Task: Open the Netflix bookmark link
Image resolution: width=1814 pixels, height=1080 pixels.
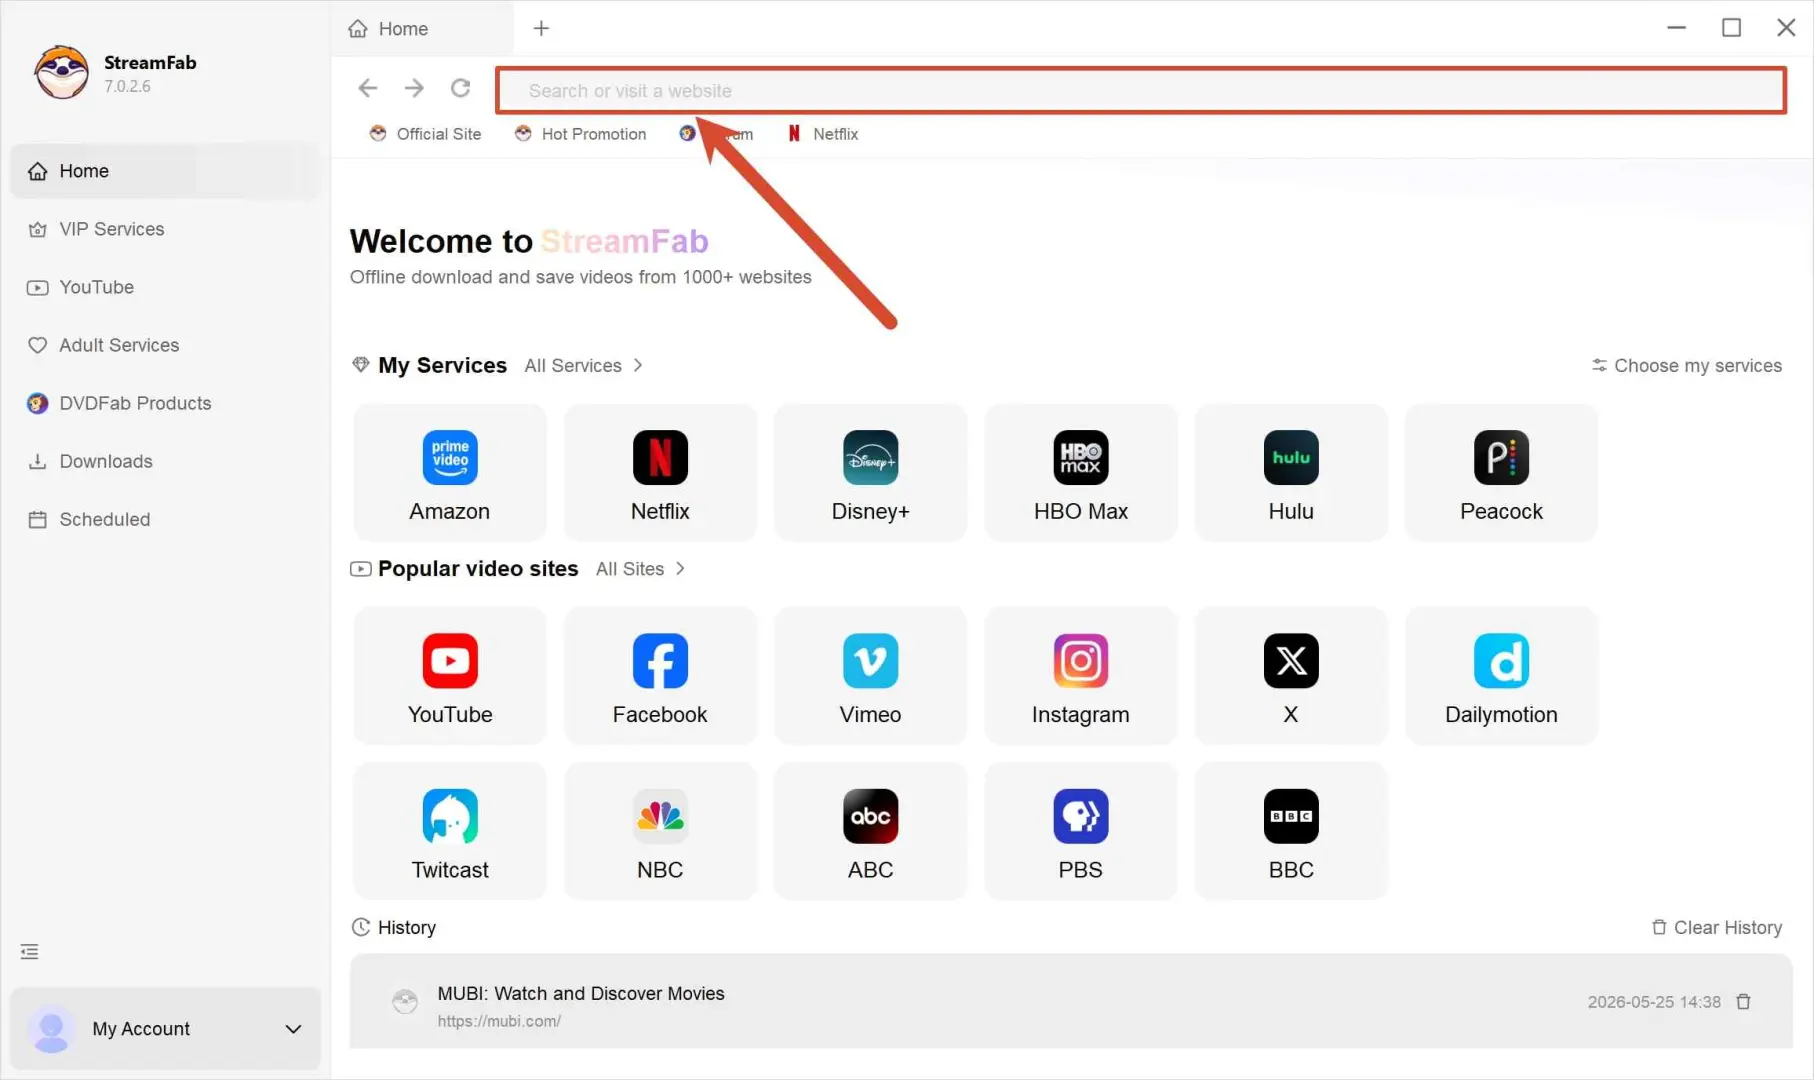Action: pos(822,134)
